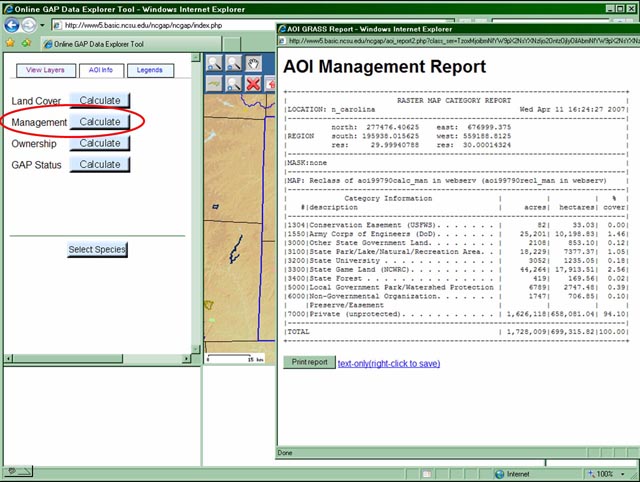Click the 'Local Government Park/Watershed Protection' row
Screen dimensions: 640x482
456,288
